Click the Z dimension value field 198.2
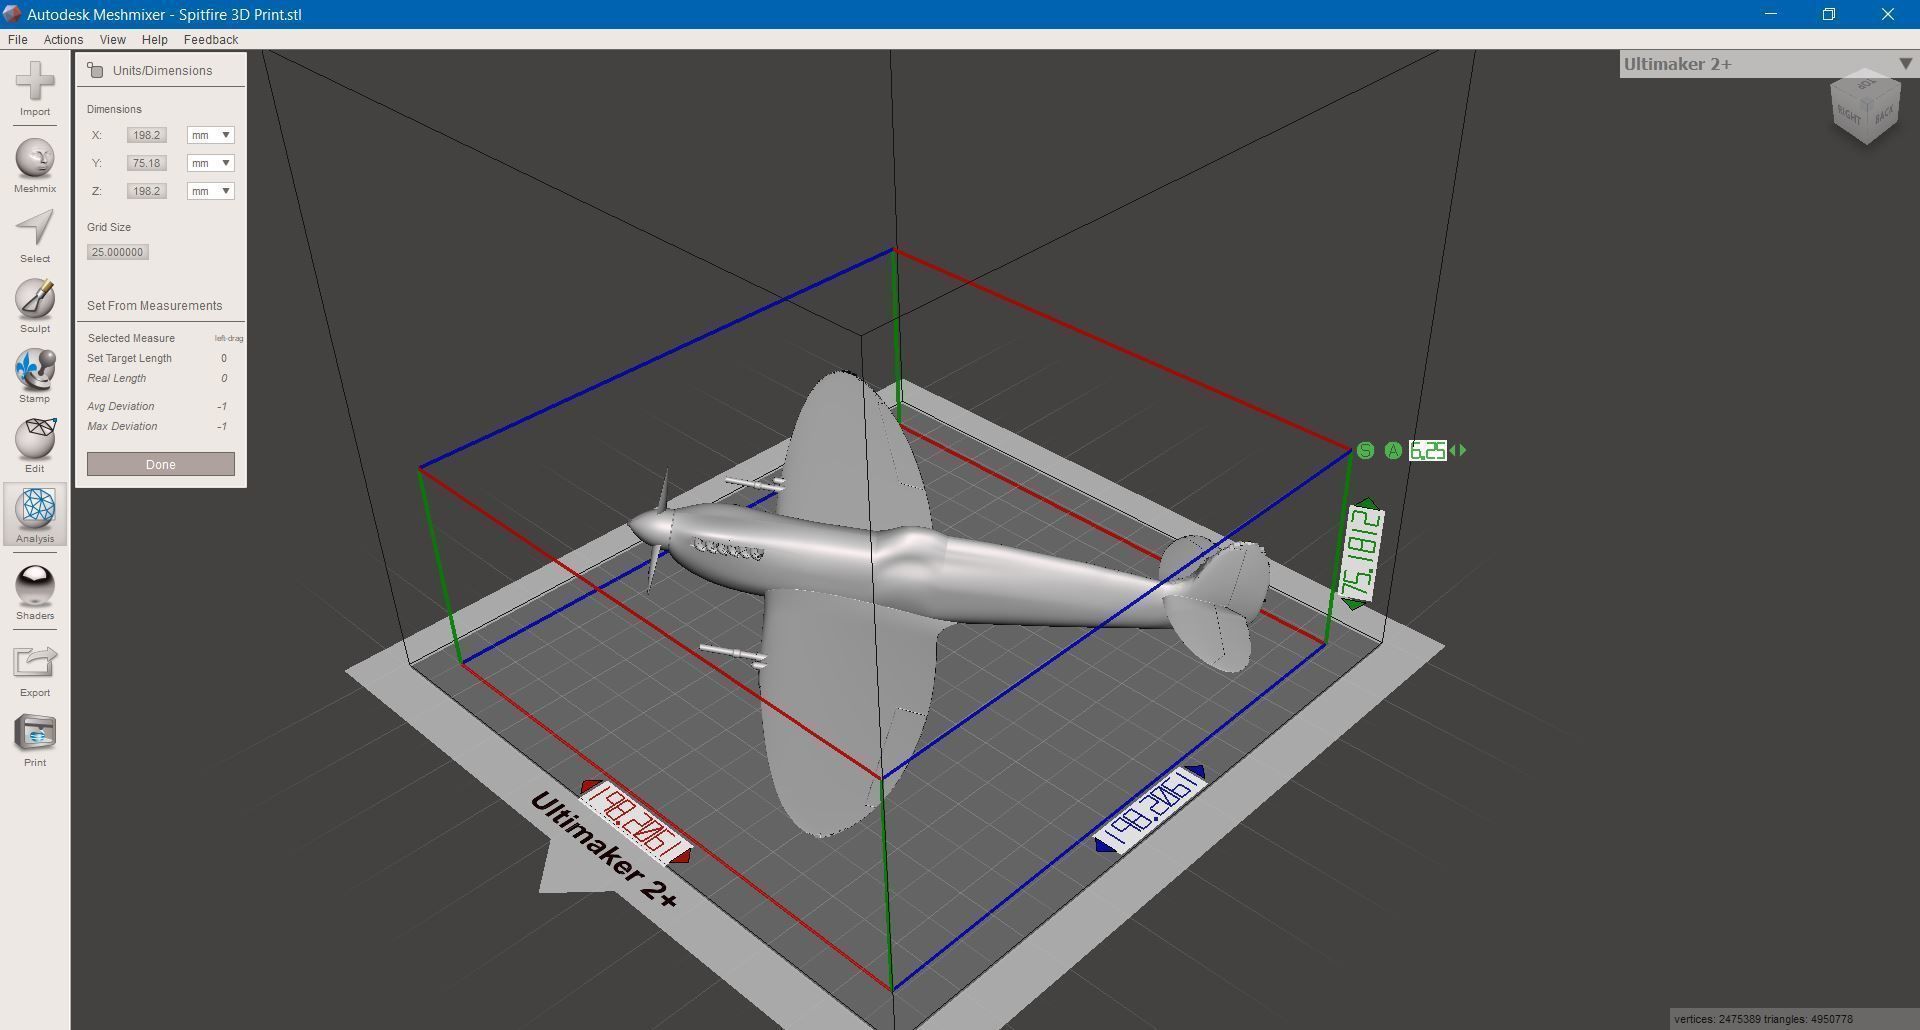Viewport: 1920px width, 1030px height. pos(146,191)
